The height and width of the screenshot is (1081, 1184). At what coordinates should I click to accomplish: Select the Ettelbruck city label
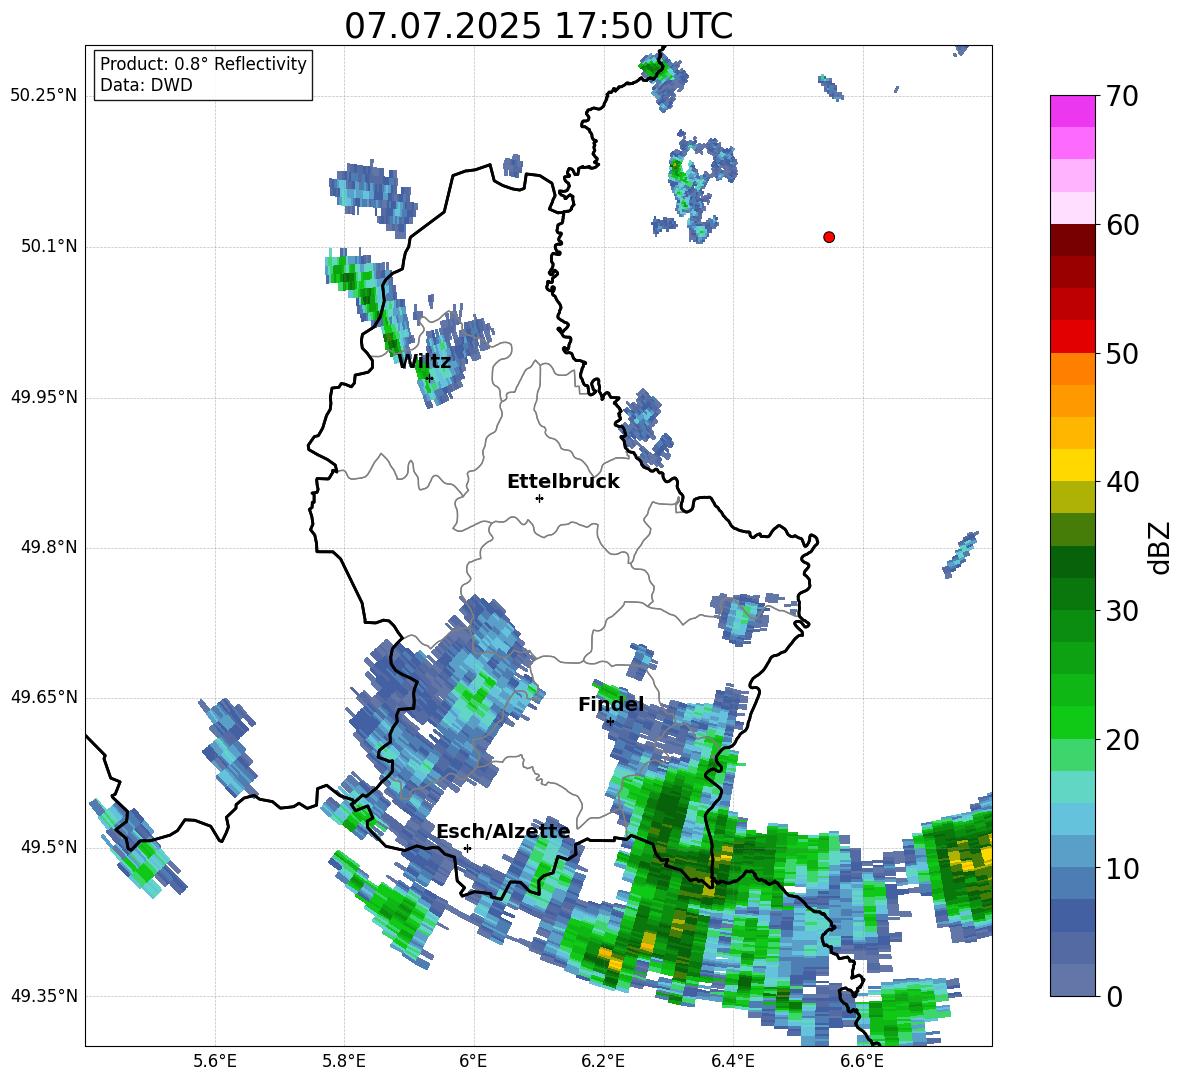coord(563,482)
